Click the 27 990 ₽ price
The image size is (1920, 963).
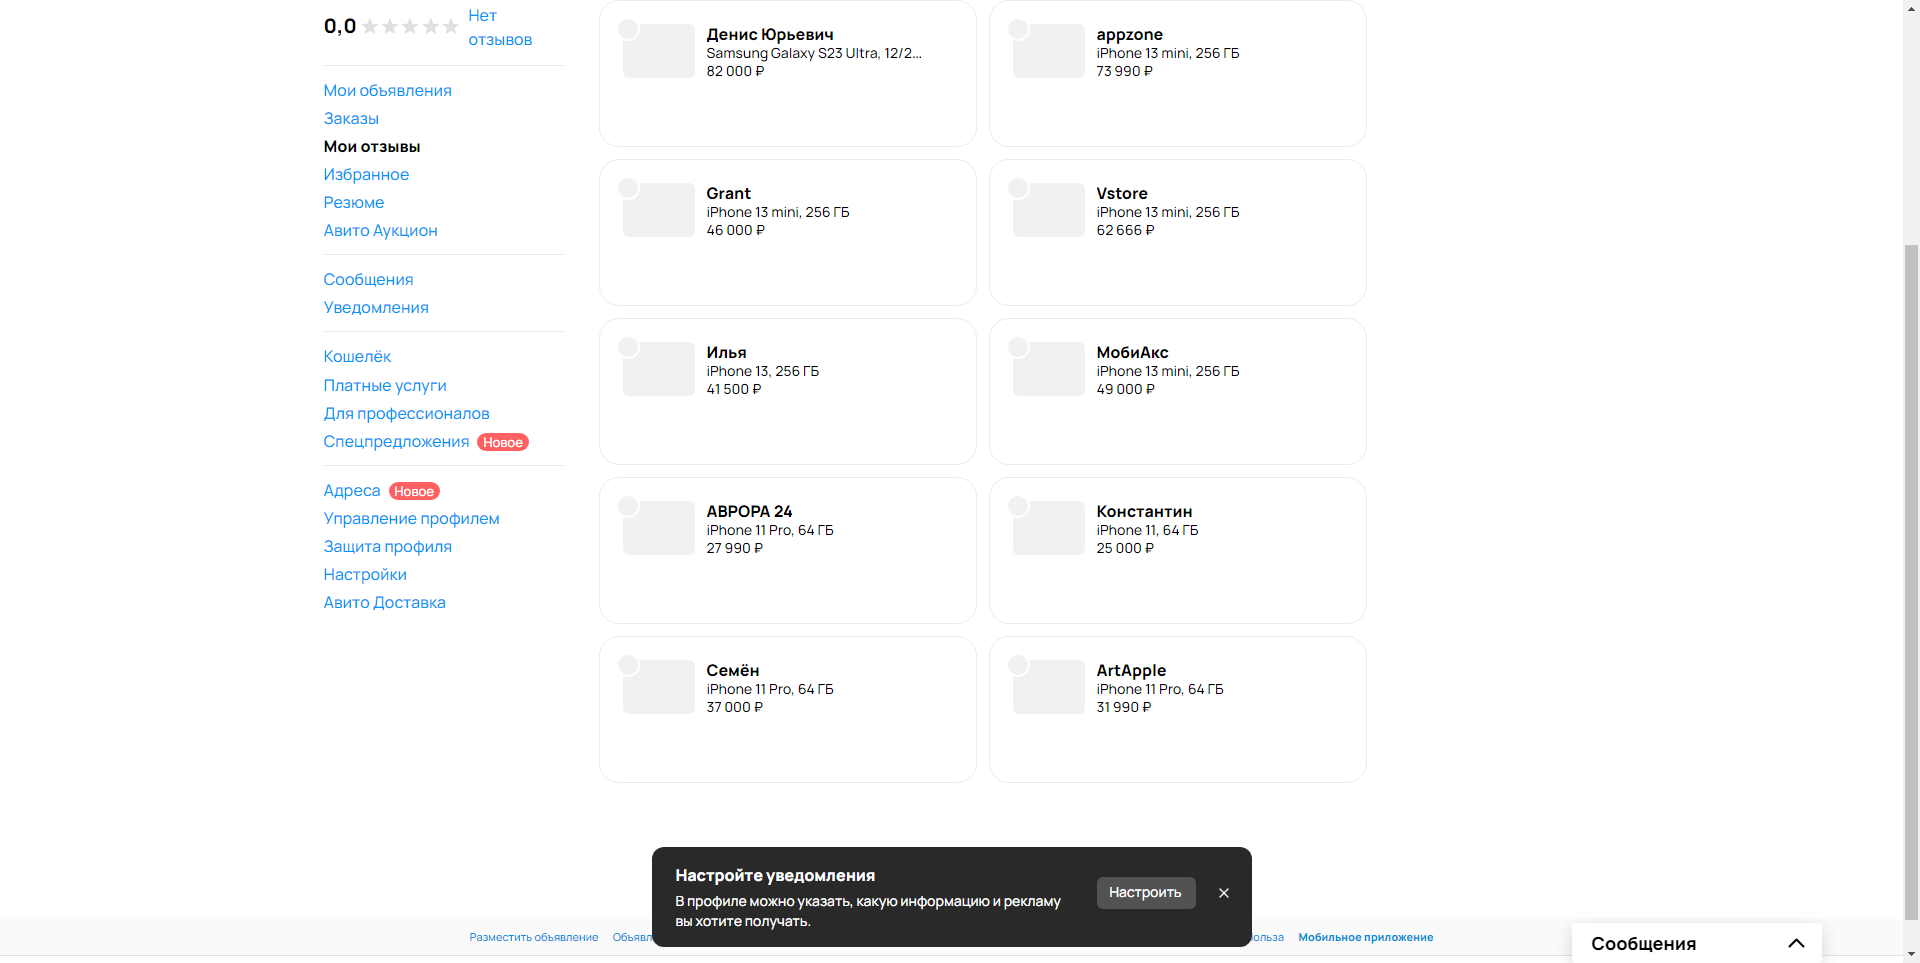coord(734,549)
